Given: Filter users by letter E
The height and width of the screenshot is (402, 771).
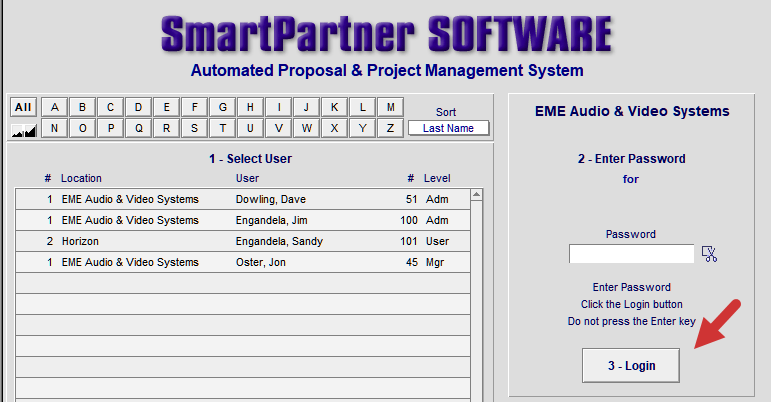Looking at the screenshot, I should click(x=167, y=107).
